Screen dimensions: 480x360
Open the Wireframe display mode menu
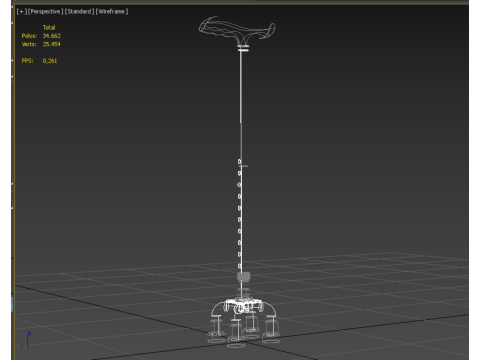click(112, 12)
